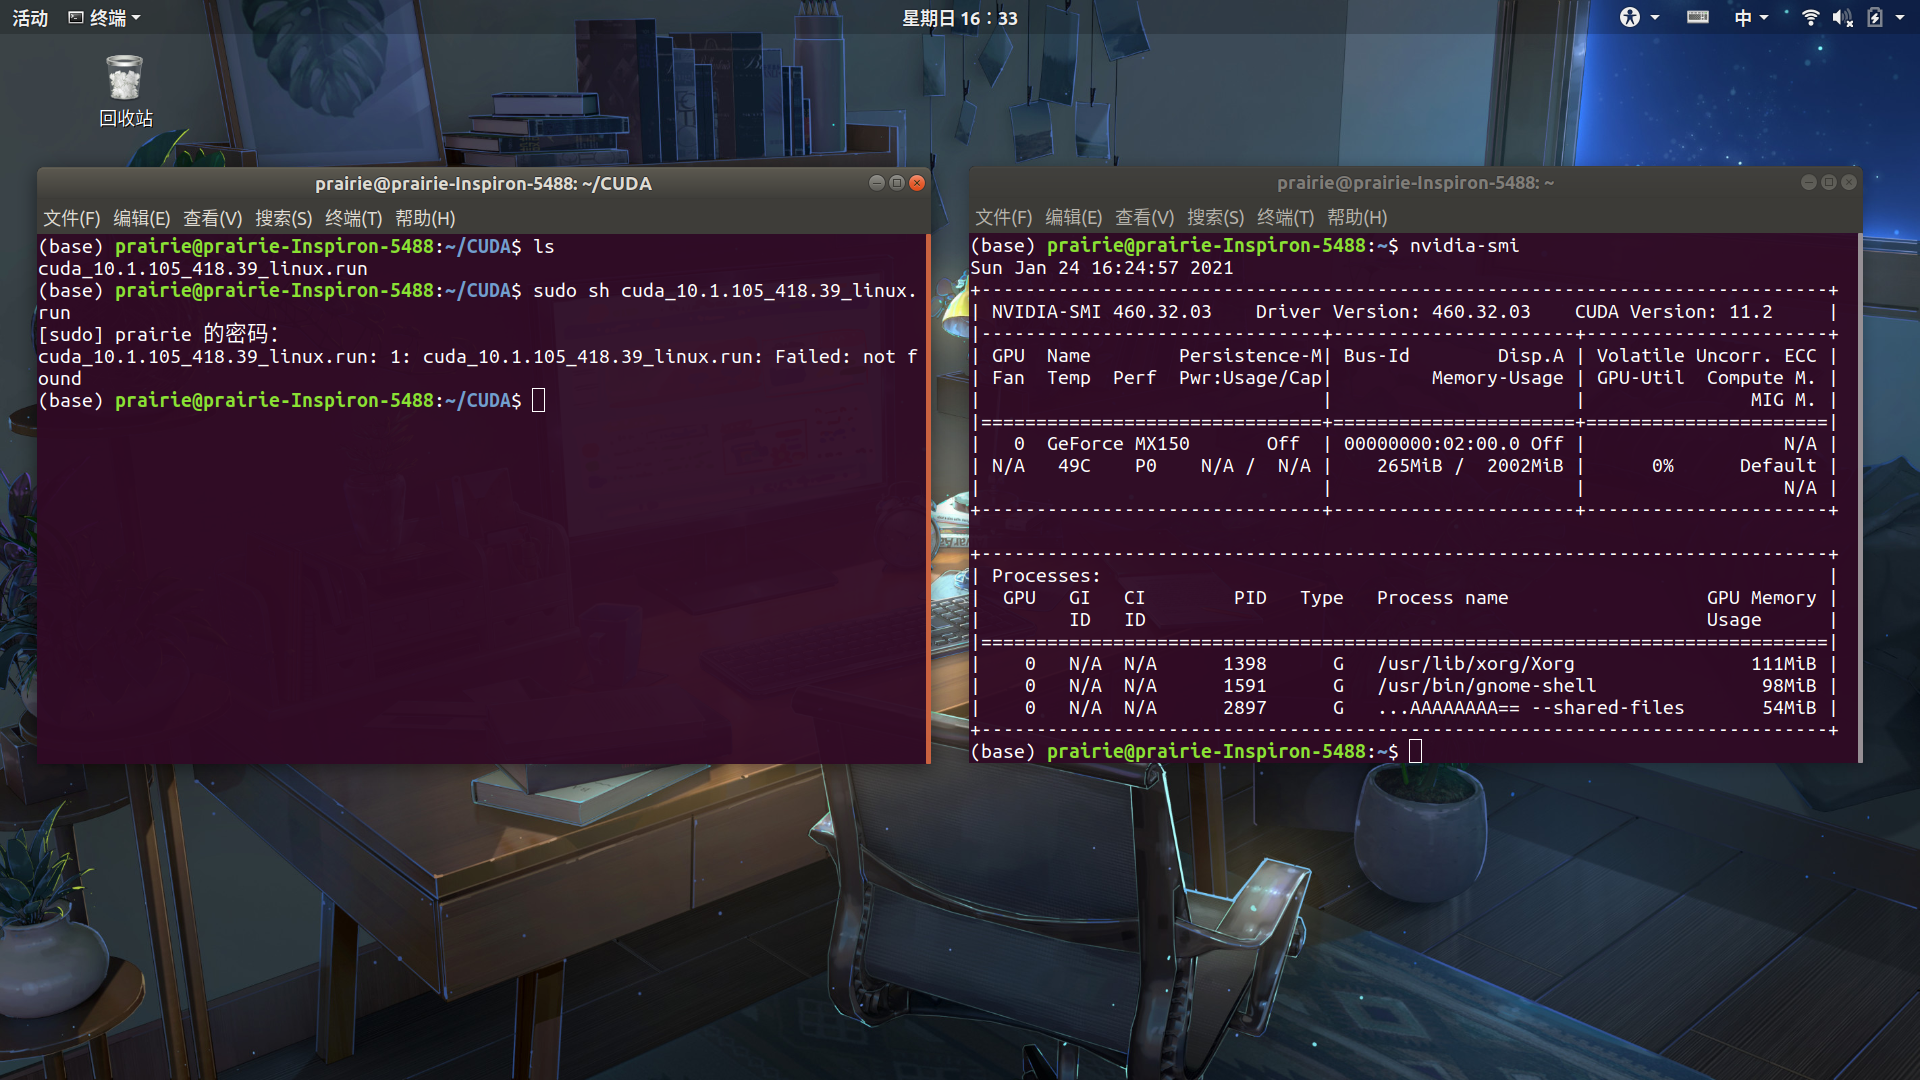The width and height of the screenshot is (1920, 1080).
Task: Click the battery charging icon
Action: 1875,17
